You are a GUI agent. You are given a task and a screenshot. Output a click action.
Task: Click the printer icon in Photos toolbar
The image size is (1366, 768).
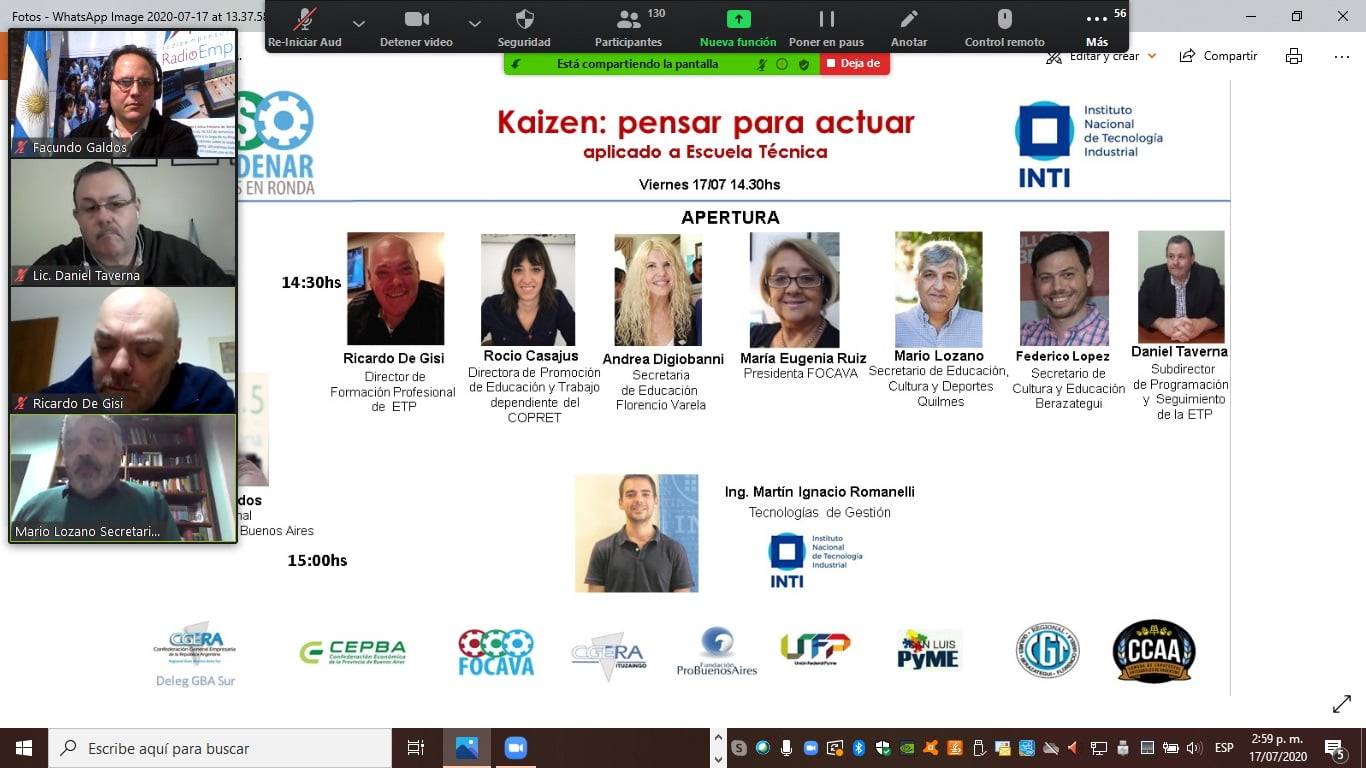(x=1294, y=56)
